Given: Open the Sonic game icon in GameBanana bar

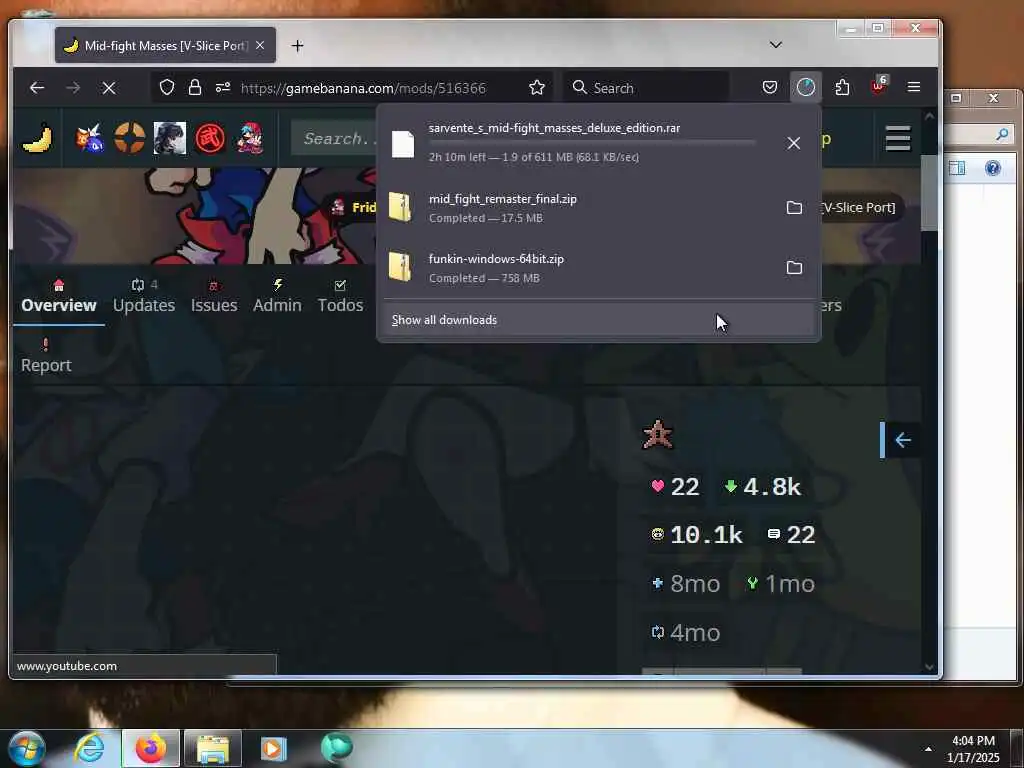Looking at the screenshot, I should click(x=90, y=138).
